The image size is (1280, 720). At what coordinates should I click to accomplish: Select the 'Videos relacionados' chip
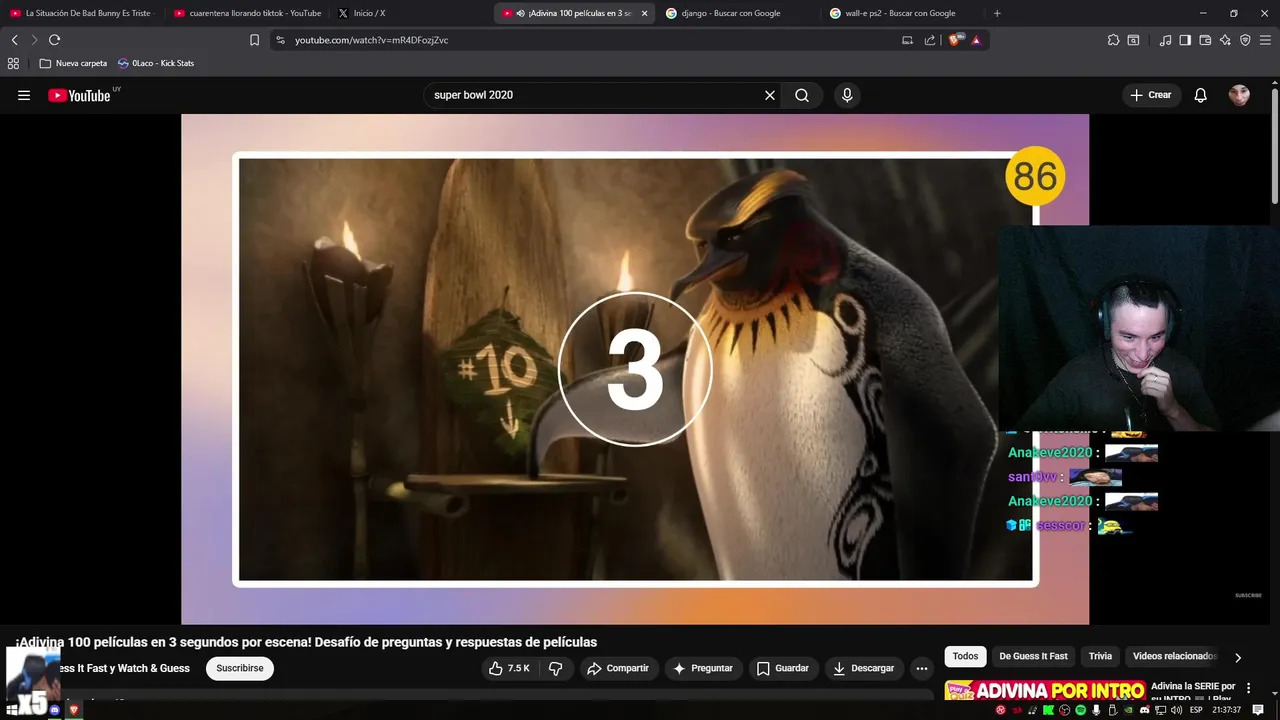pos(1174,656)
